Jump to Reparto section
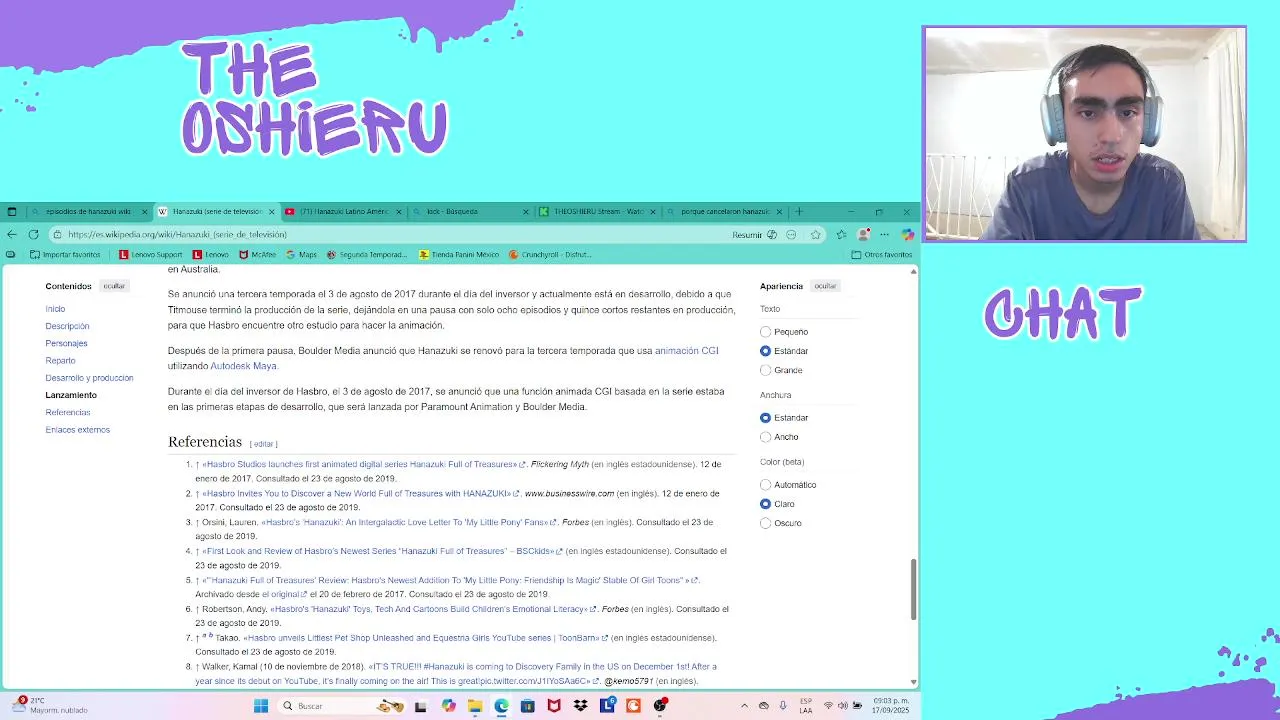The image size is (1280, 720). pos(60,360)
